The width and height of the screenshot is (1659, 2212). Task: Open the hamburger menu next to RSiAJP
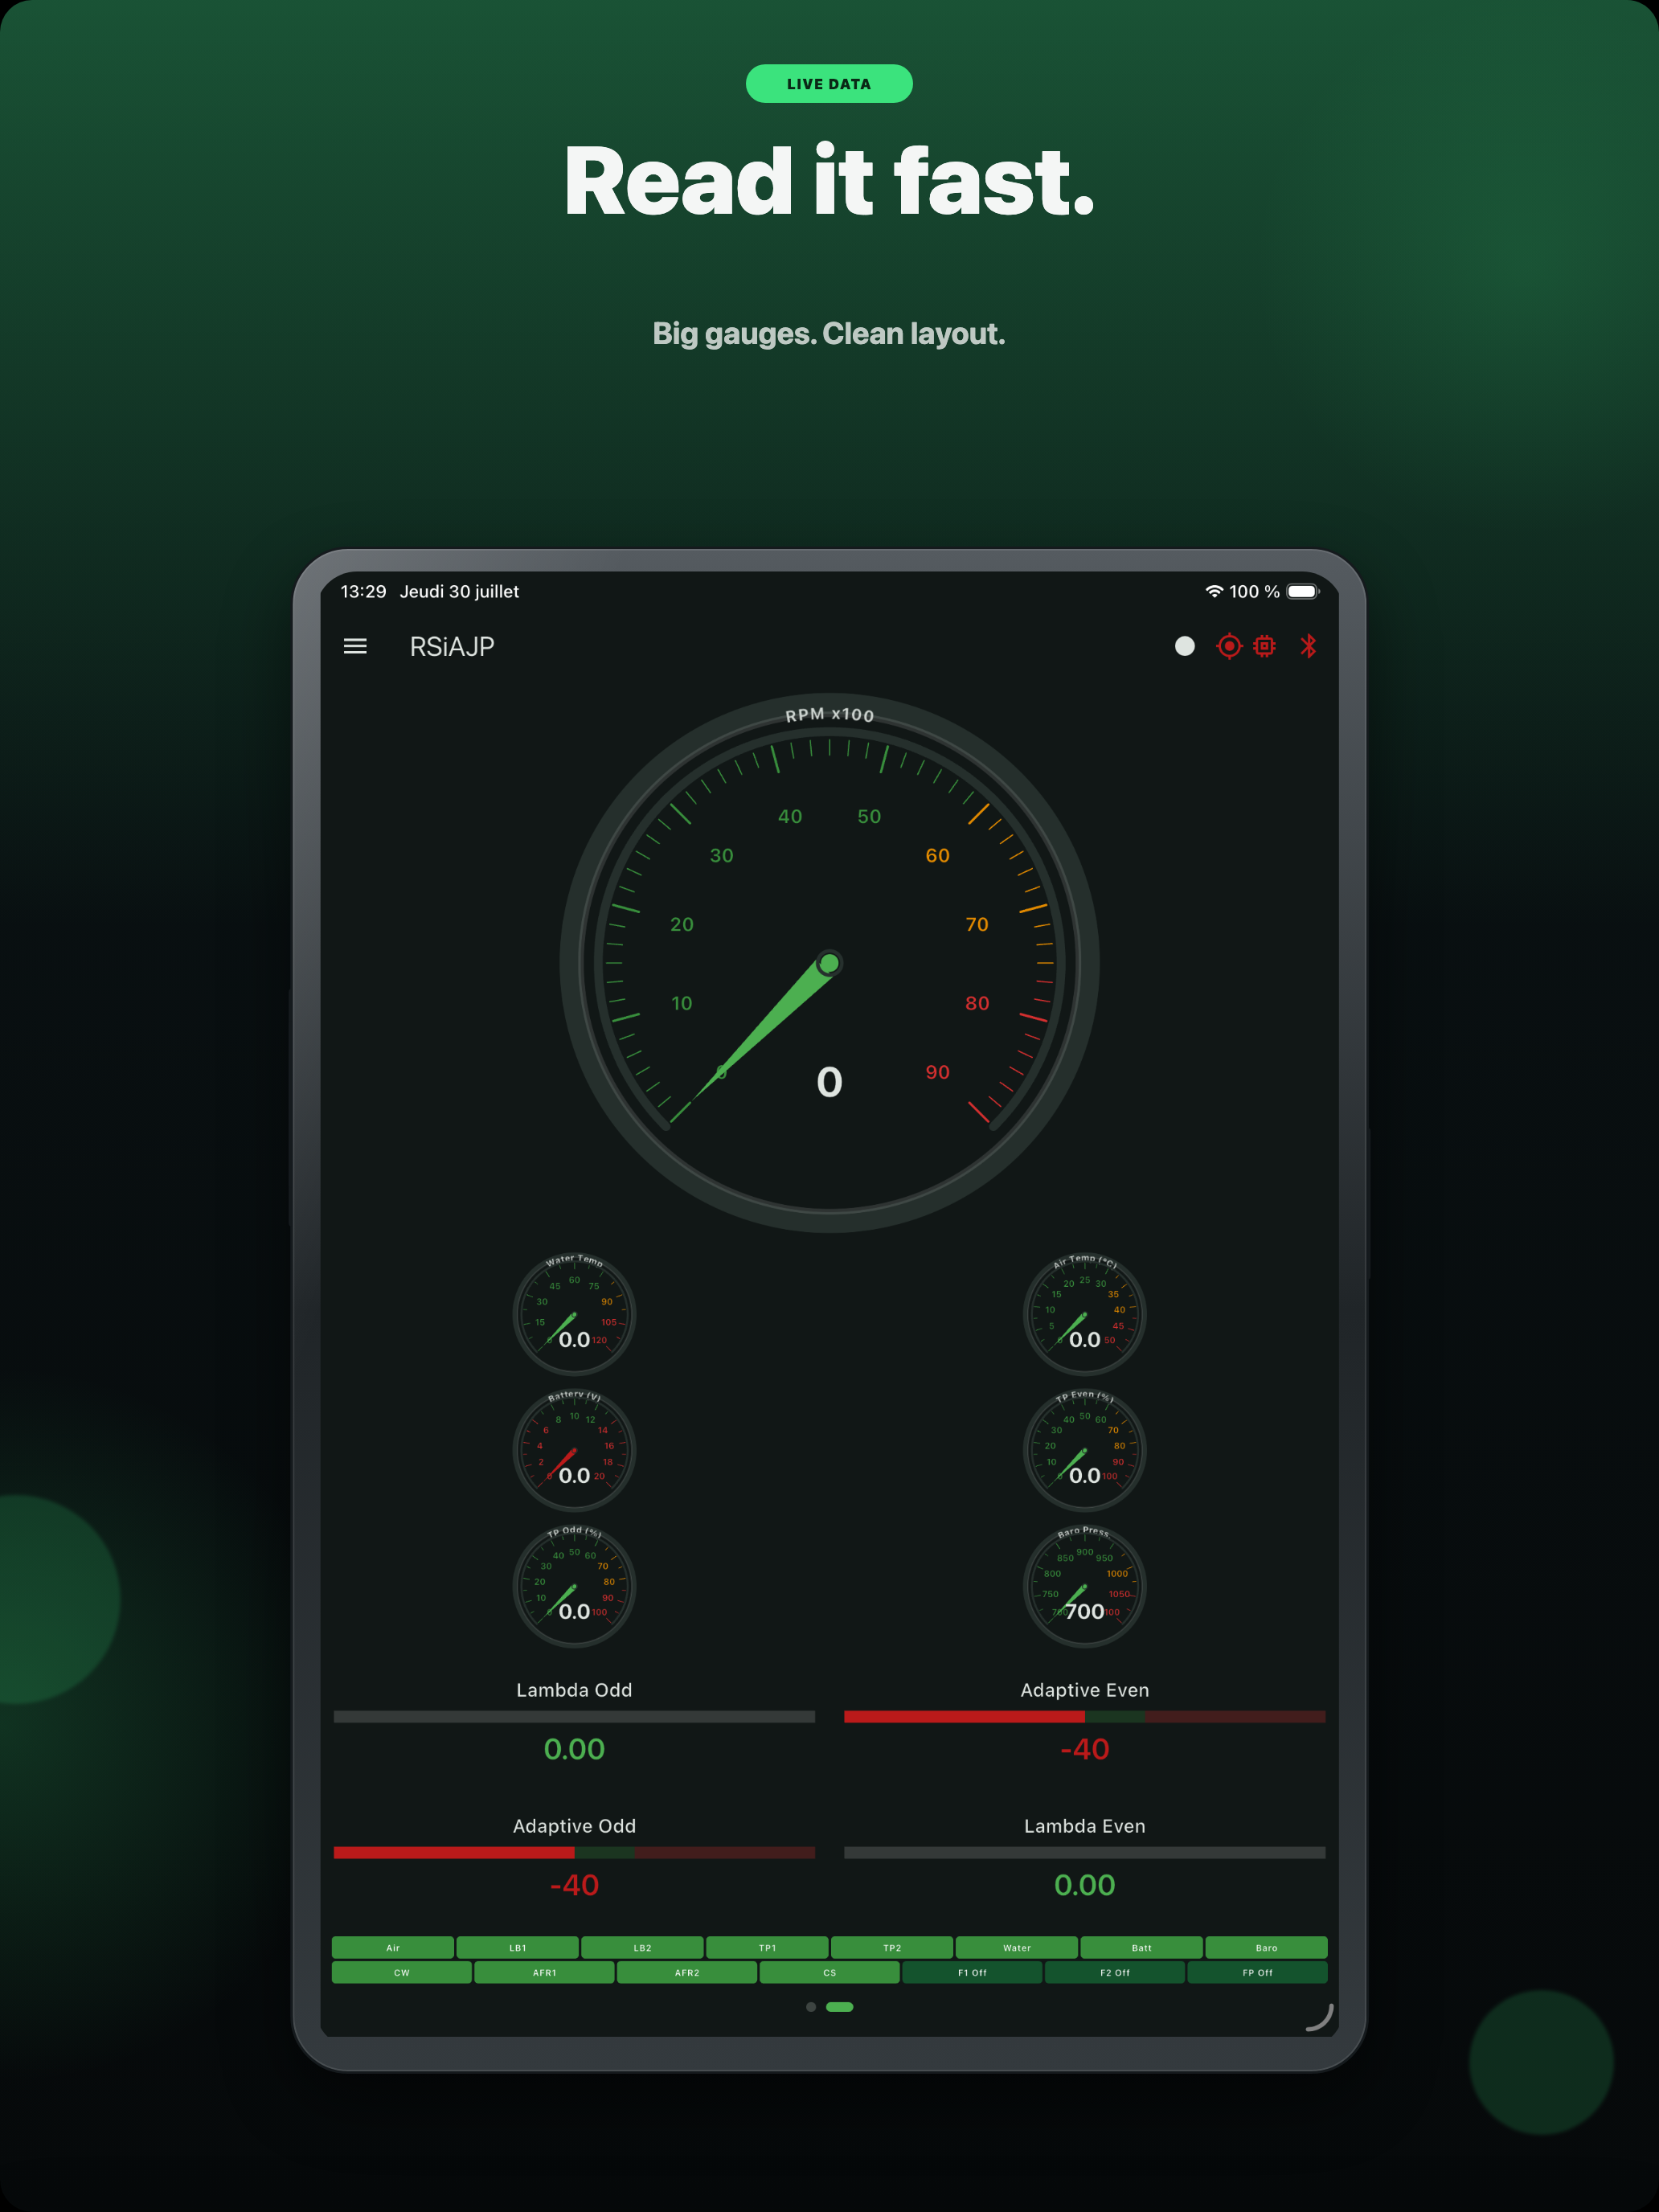click(355, 646)
